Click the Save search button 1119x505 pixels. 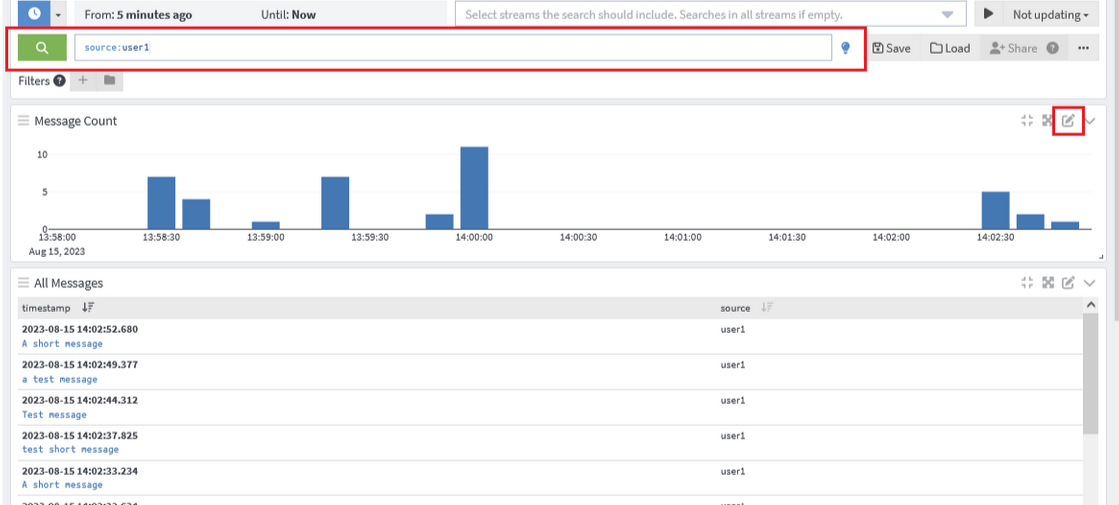[x=891, y=48]
